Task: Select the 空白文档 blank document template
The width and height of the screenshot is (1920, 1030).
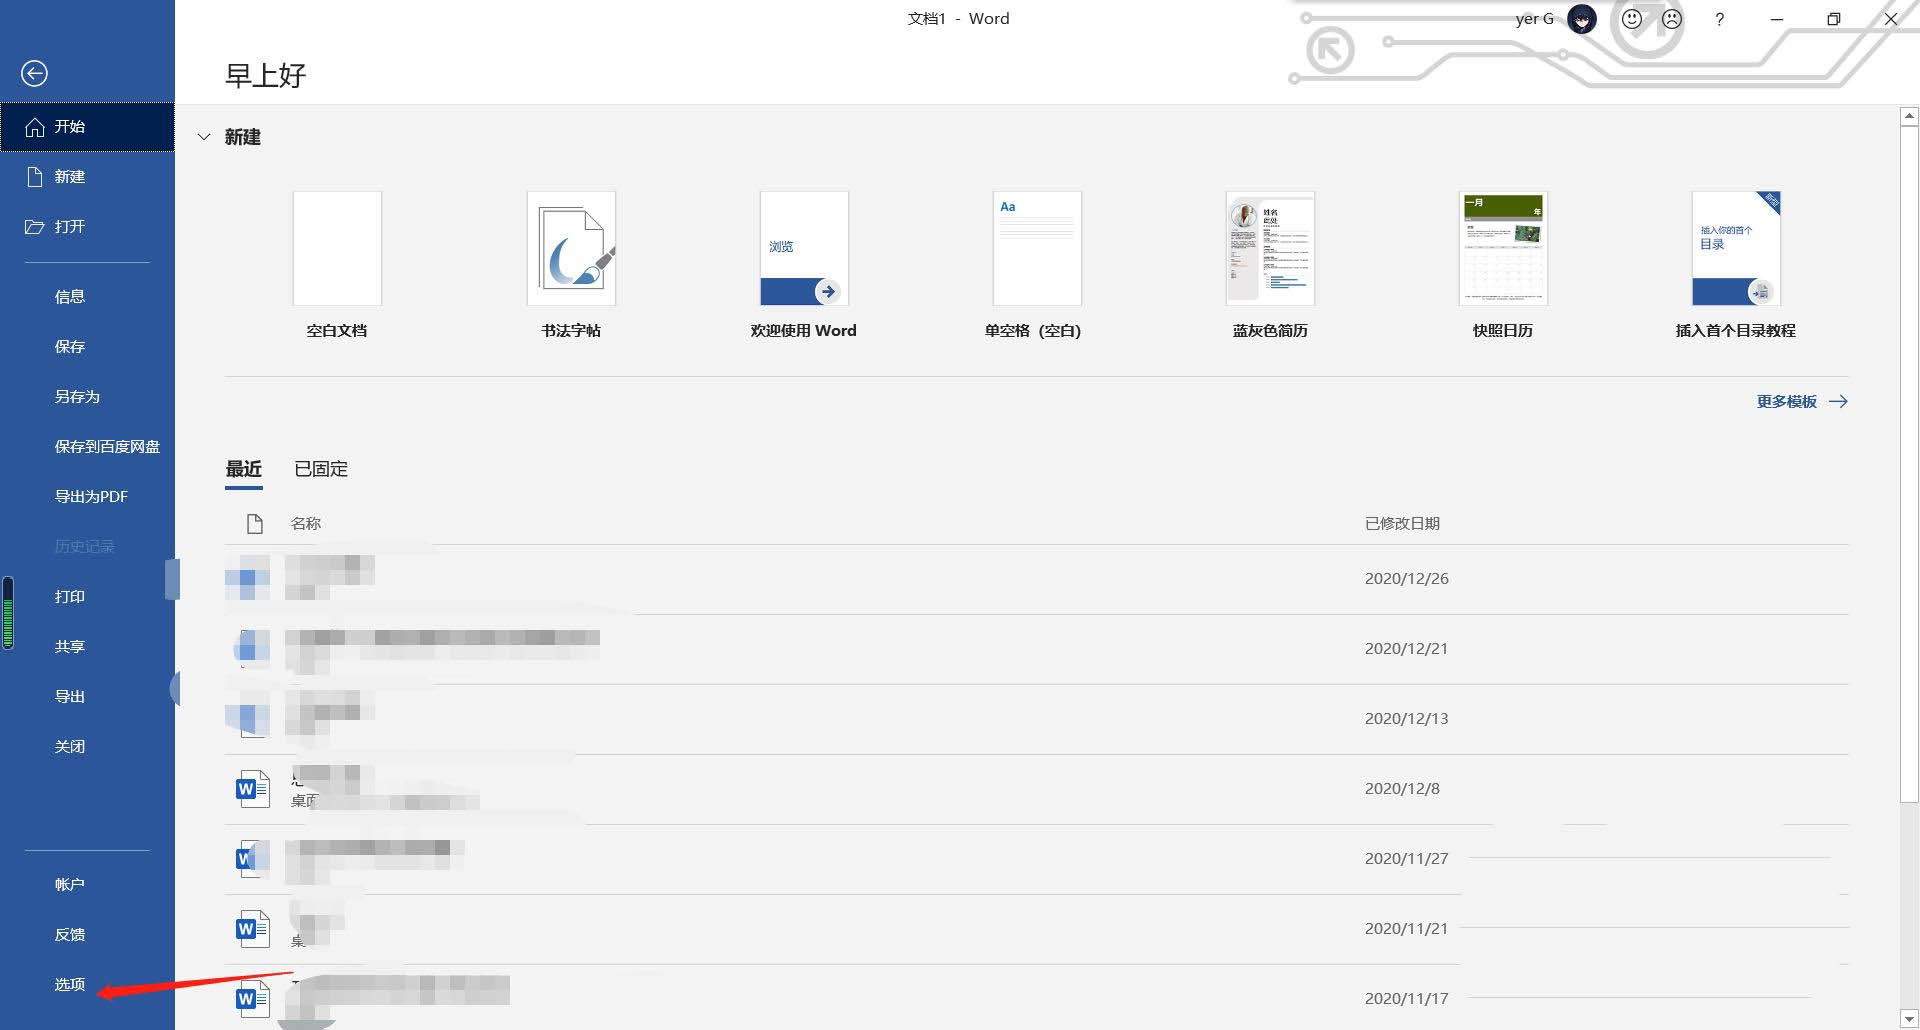Action: tap(336, 248)
